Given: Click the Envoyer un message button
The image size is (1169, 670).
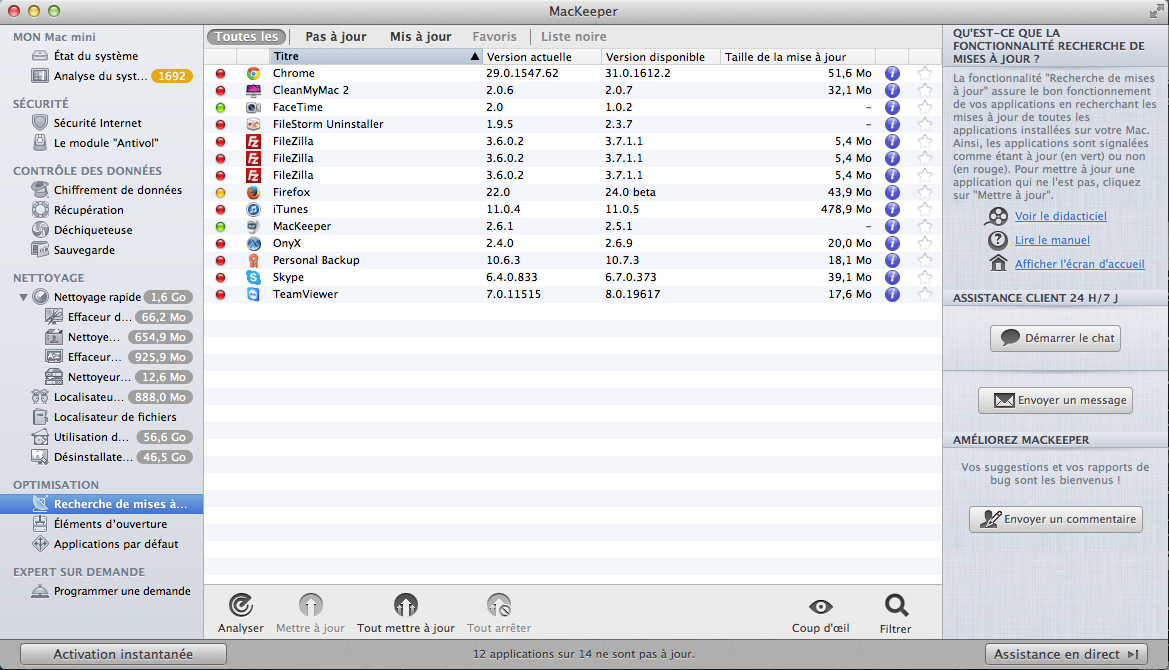Looking at the screenshot, I should [1055, 400].
